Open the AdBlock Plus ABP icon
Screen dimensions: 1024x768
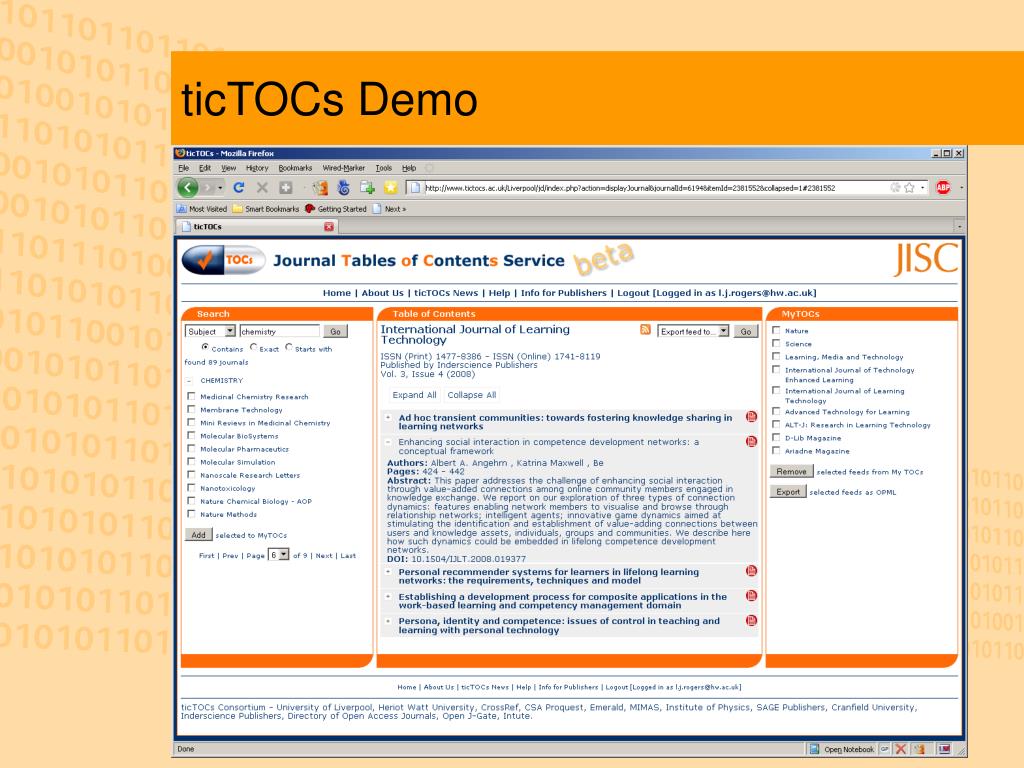(943, 187)
